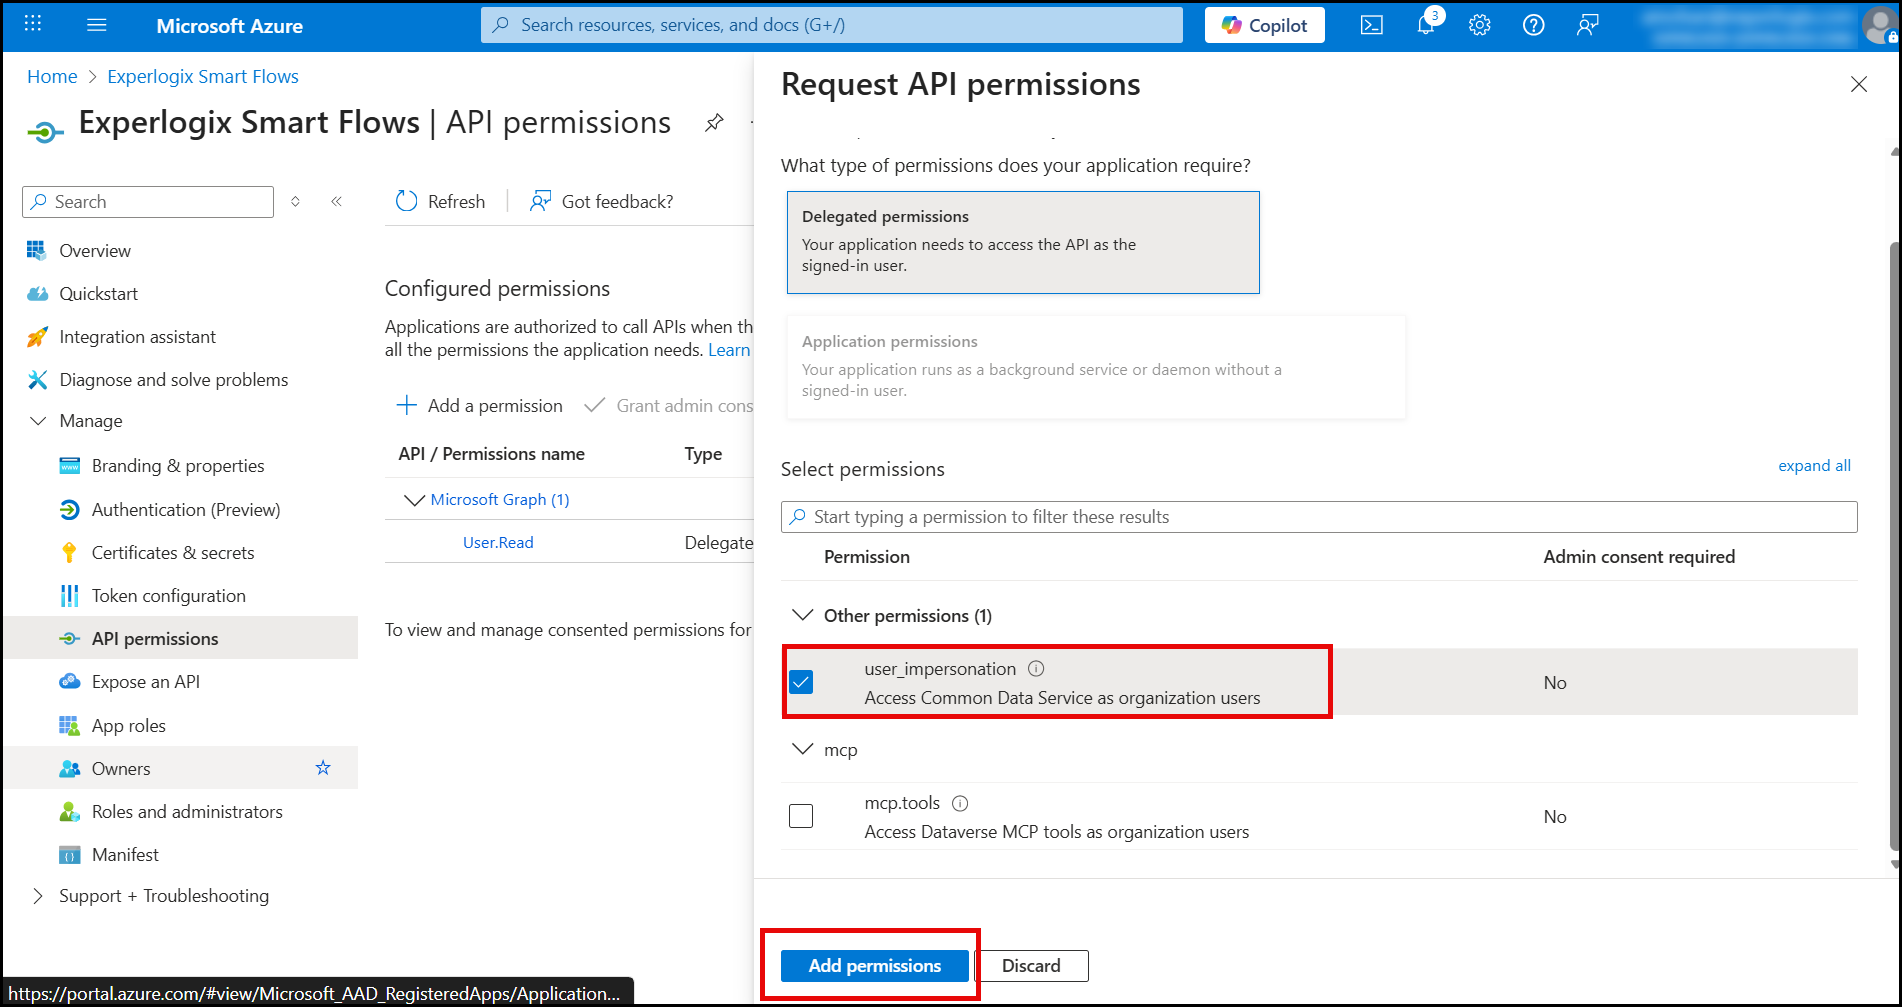Screen dimensions: 1902x1007
Task: Click the Expose an API cloud icon
Action: [x=69, y=681]
